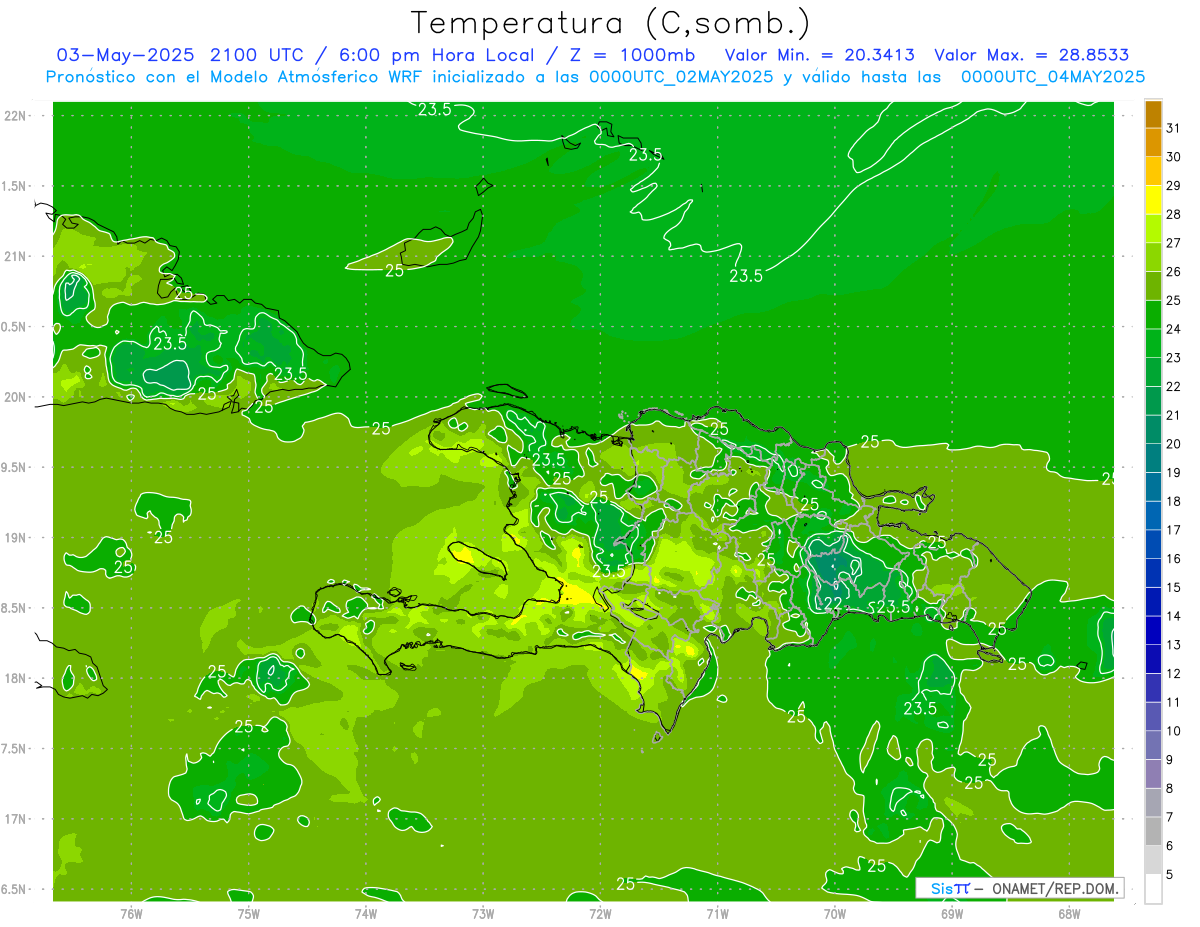Click the '9.5N' latitude axis label

[x=14, y=468]
